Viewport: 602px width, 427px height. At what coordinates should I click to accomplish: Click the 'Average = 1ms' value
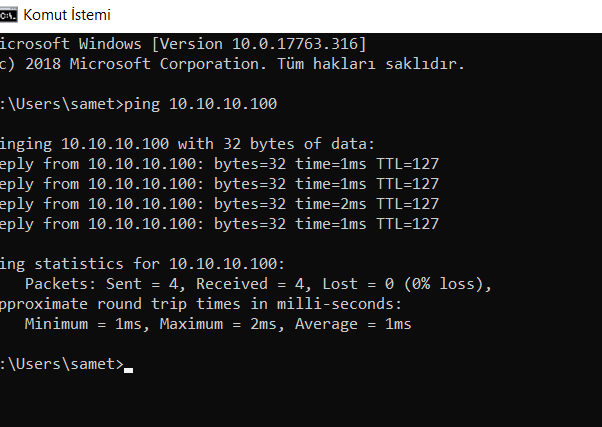(x=353, y=324)
